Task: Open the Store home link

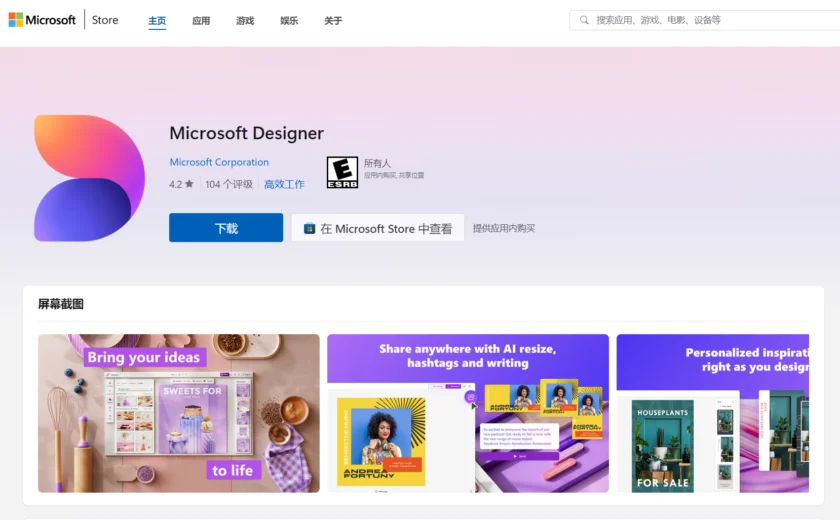Action: click(x=105, y=20)
